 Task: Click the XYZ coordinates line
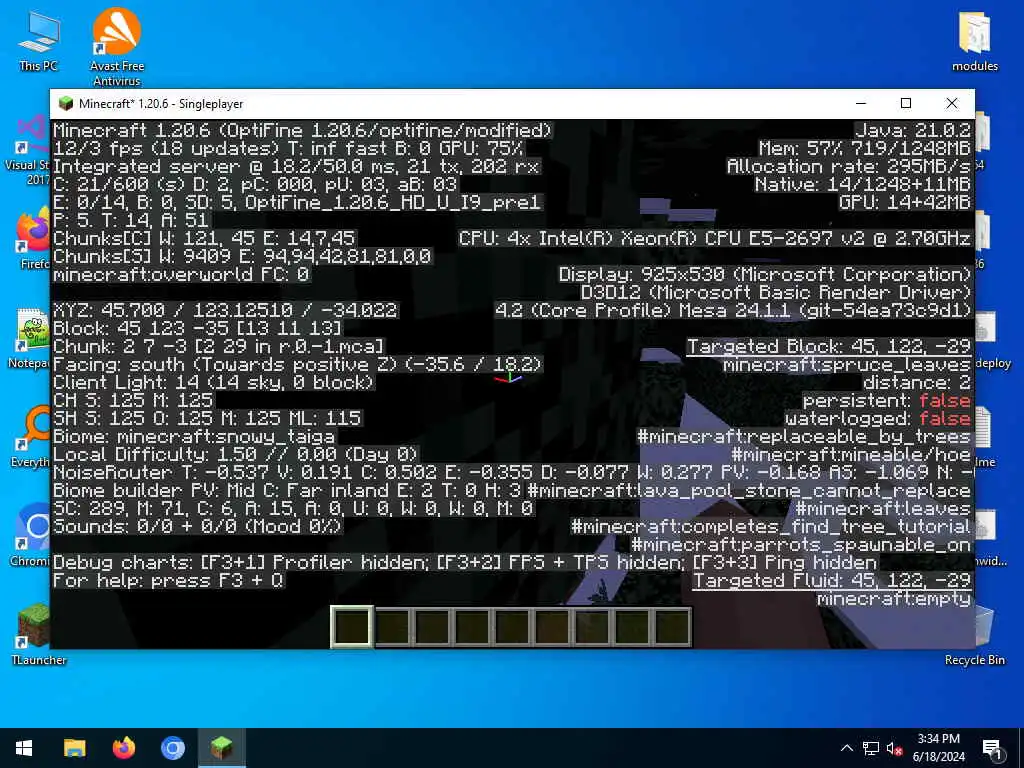[x=225, y=310]
